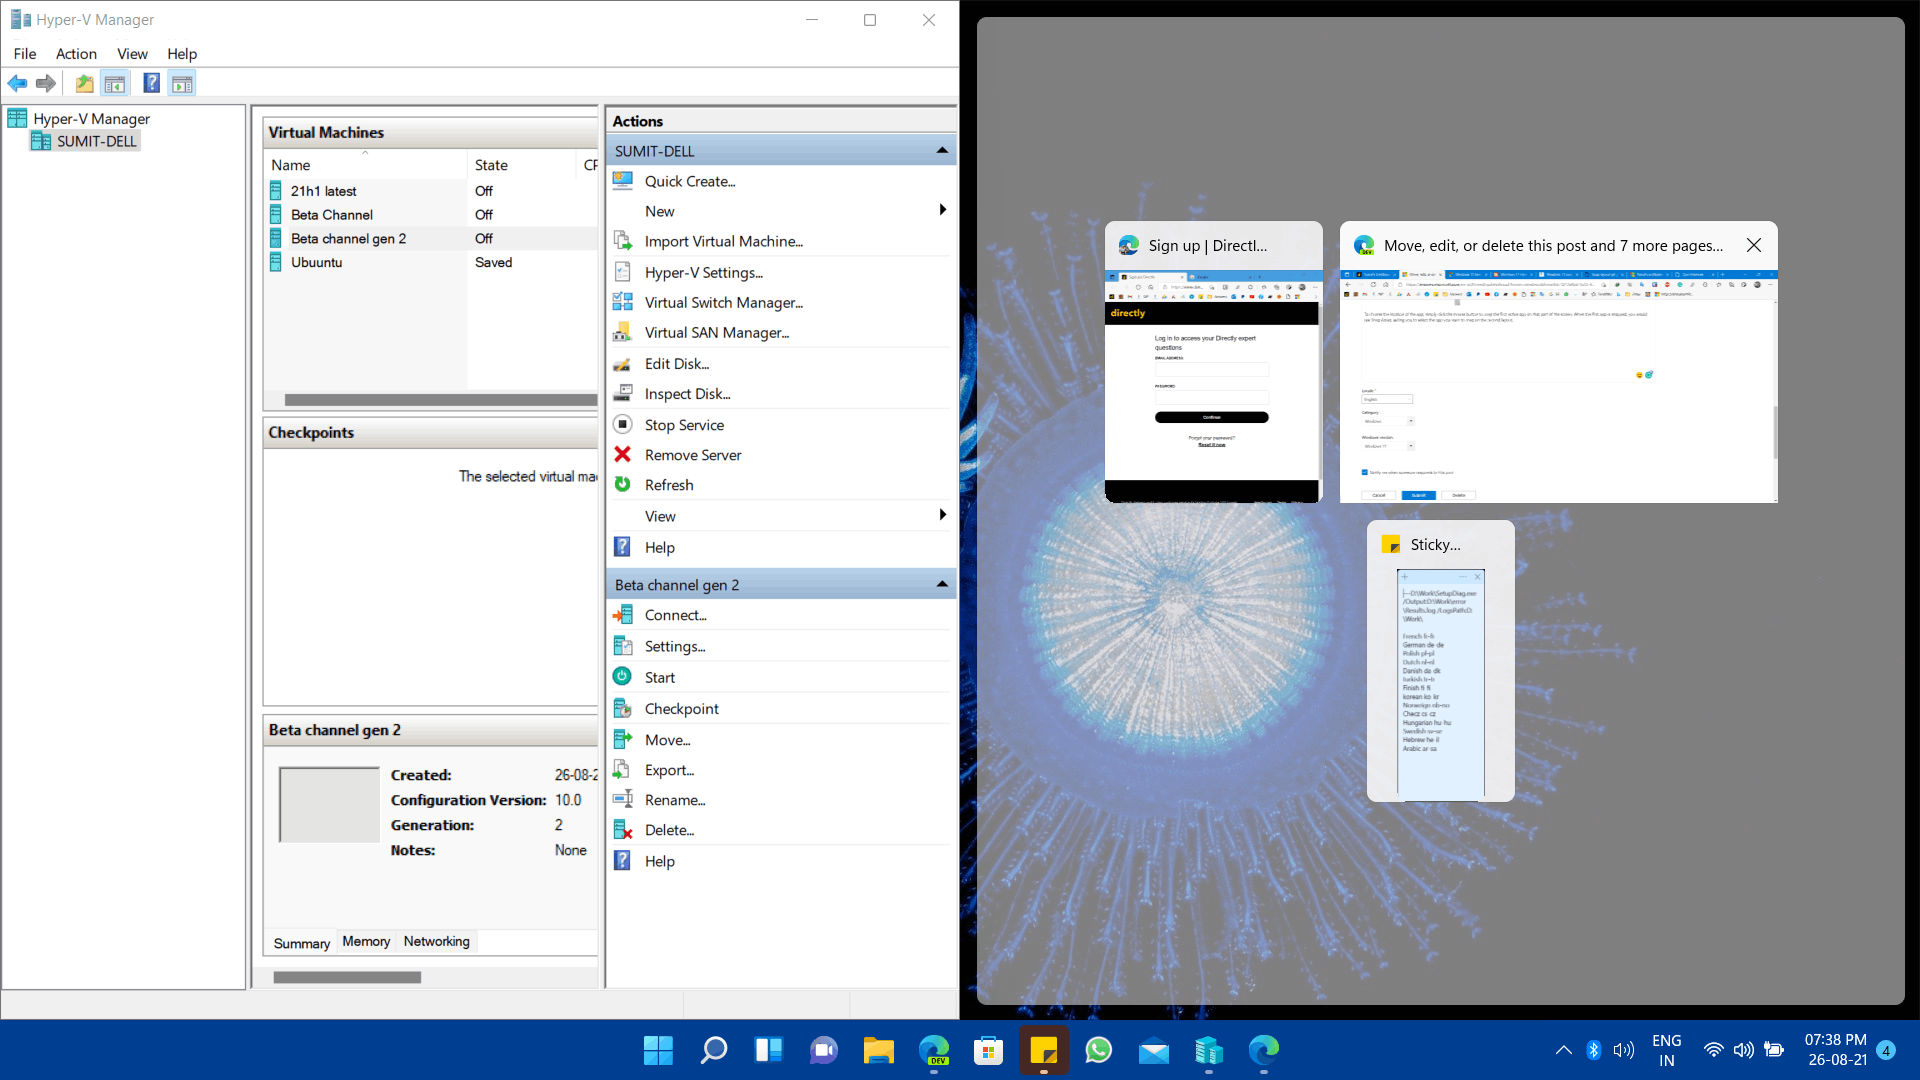Refresh the SUMIT-DELL server

[x=668, y=485]
